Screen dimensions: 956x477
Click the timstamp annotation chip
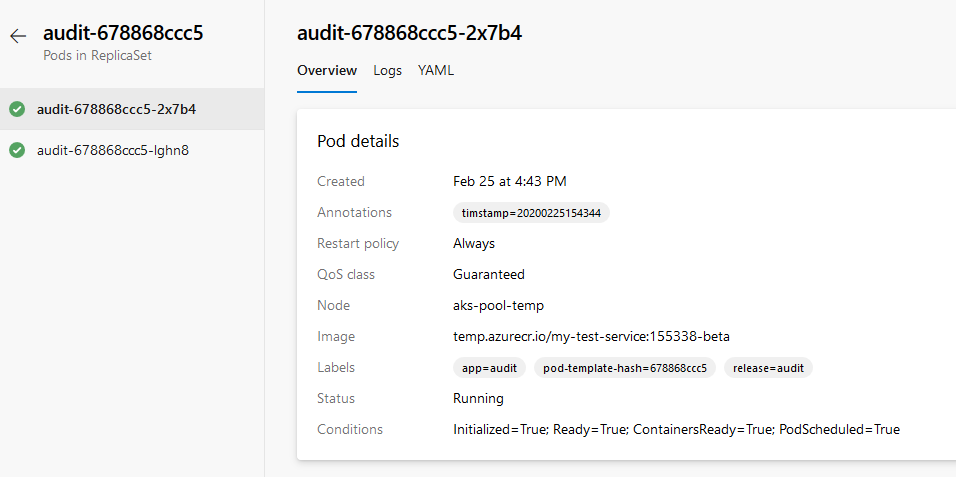coord(531,213)
